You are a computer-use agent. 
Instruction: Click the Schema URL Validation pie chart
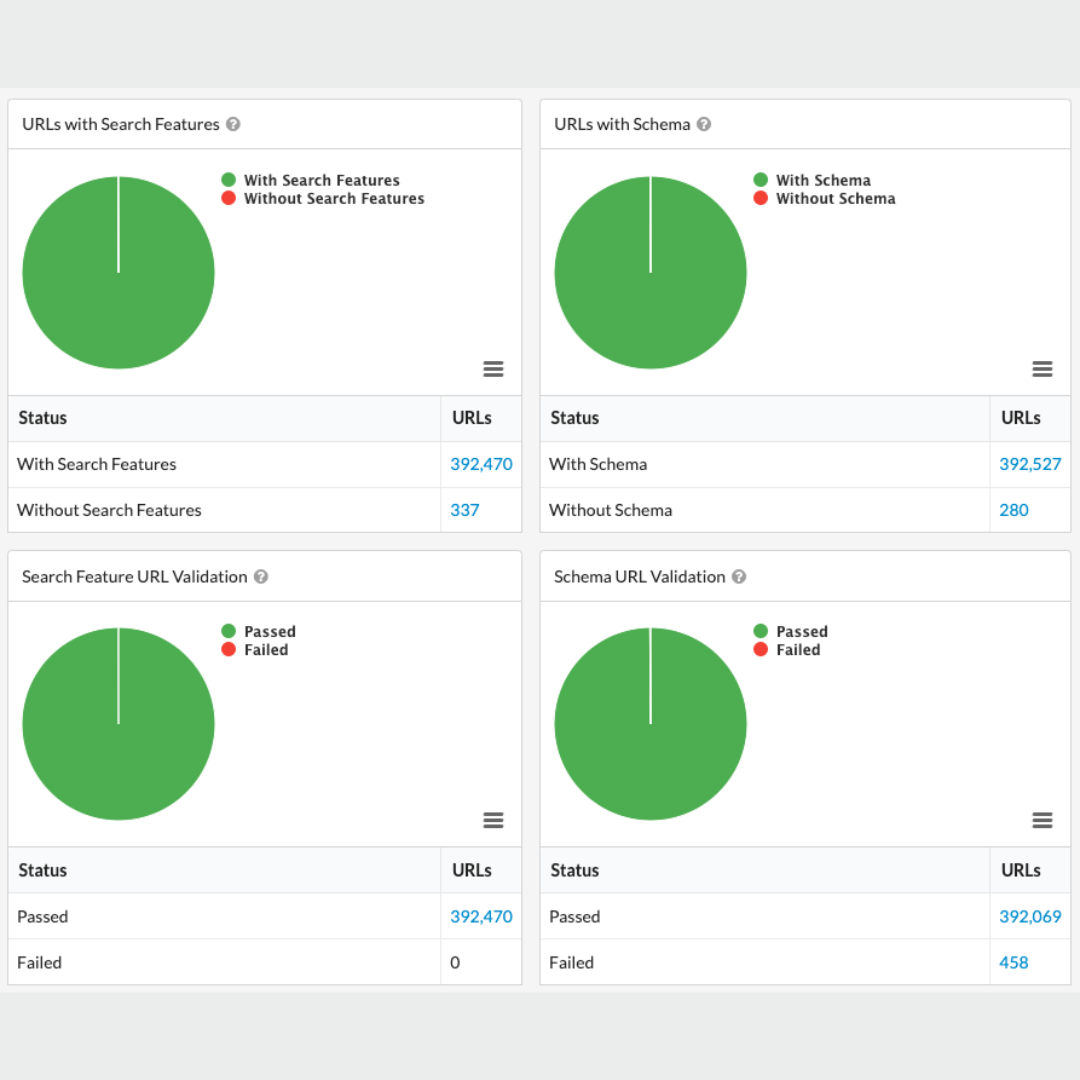point(650,750)
